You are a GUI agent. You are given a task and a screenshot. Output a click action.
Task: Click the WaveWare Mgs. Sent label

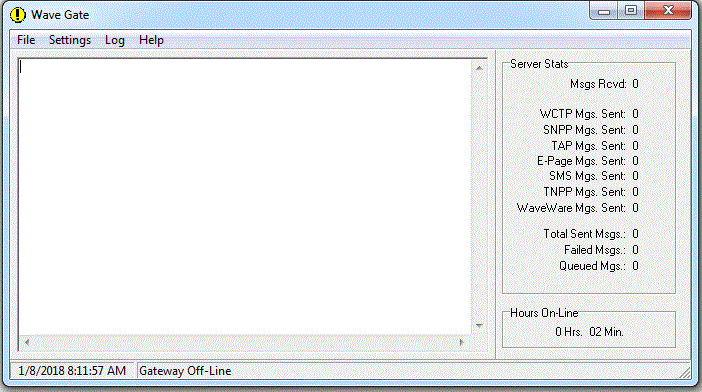pos(571,208)
